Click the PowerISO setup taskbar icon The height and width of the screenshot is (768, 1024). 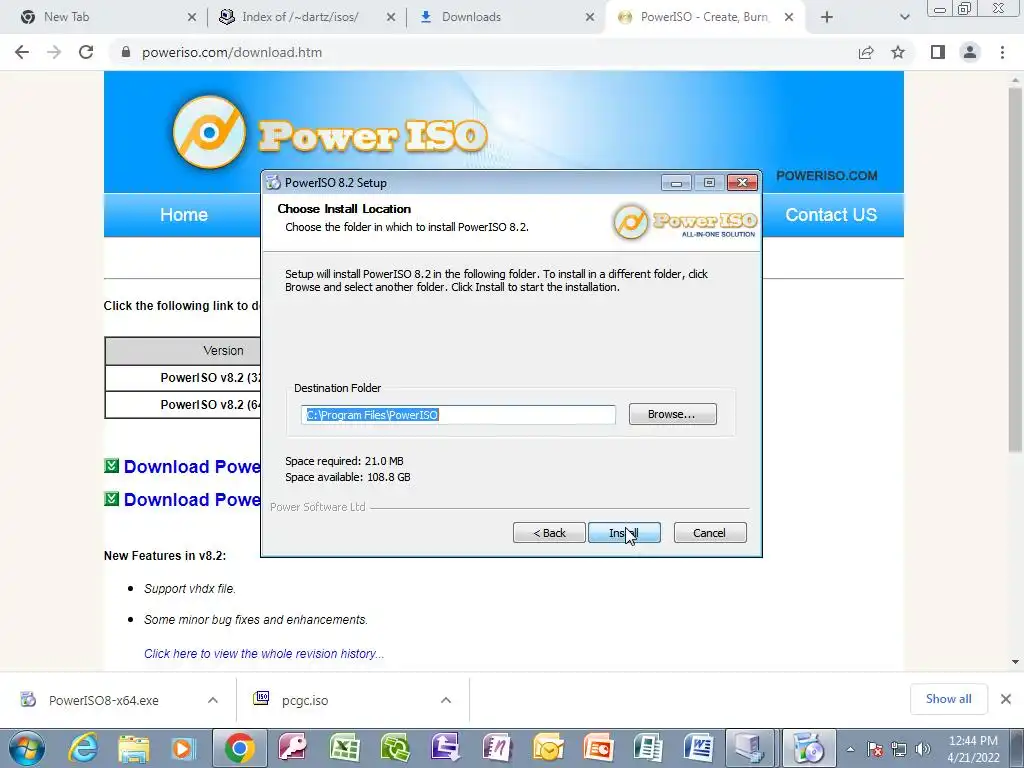click(808, 748)
